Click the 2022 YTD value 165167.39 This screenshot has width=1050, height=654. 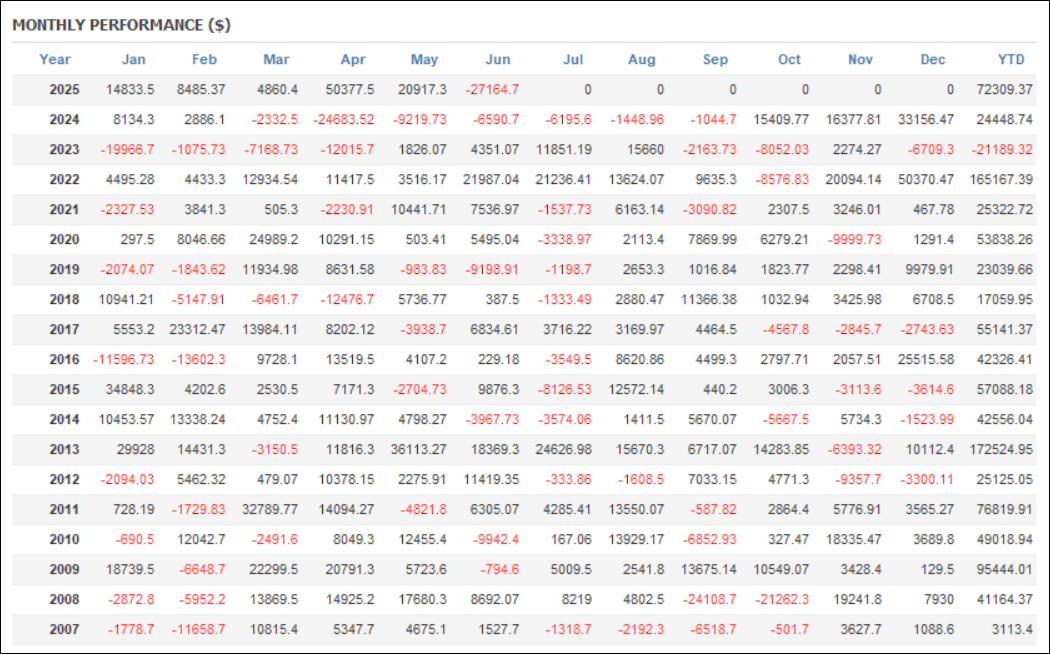click(1001, 179)
